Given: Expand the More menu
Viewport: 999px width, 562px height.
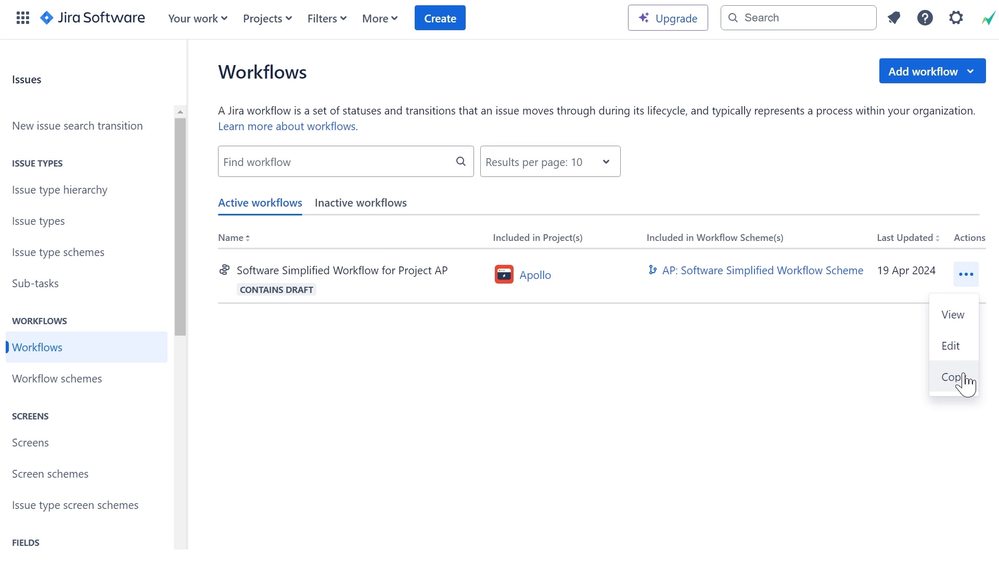Looking at the screenshot, I should 380,18.
